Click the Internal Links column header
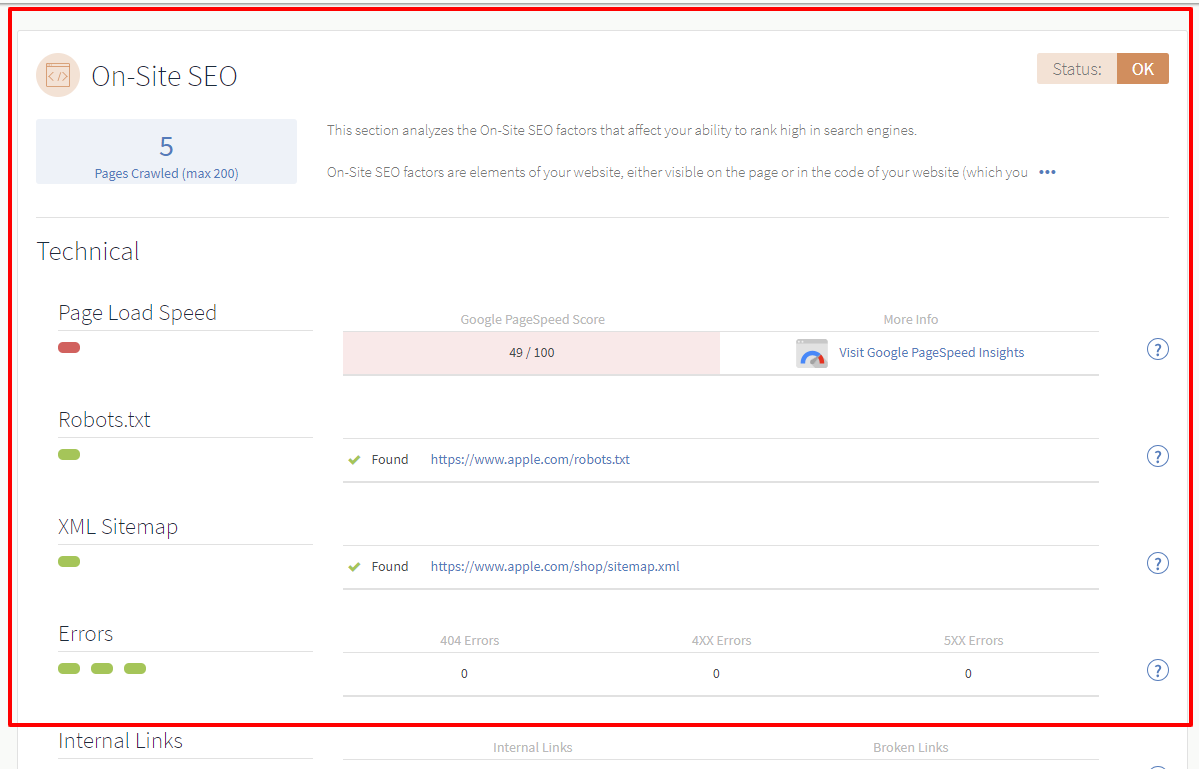This screenshot has width=1199, height=769. (x=532, y=748)
